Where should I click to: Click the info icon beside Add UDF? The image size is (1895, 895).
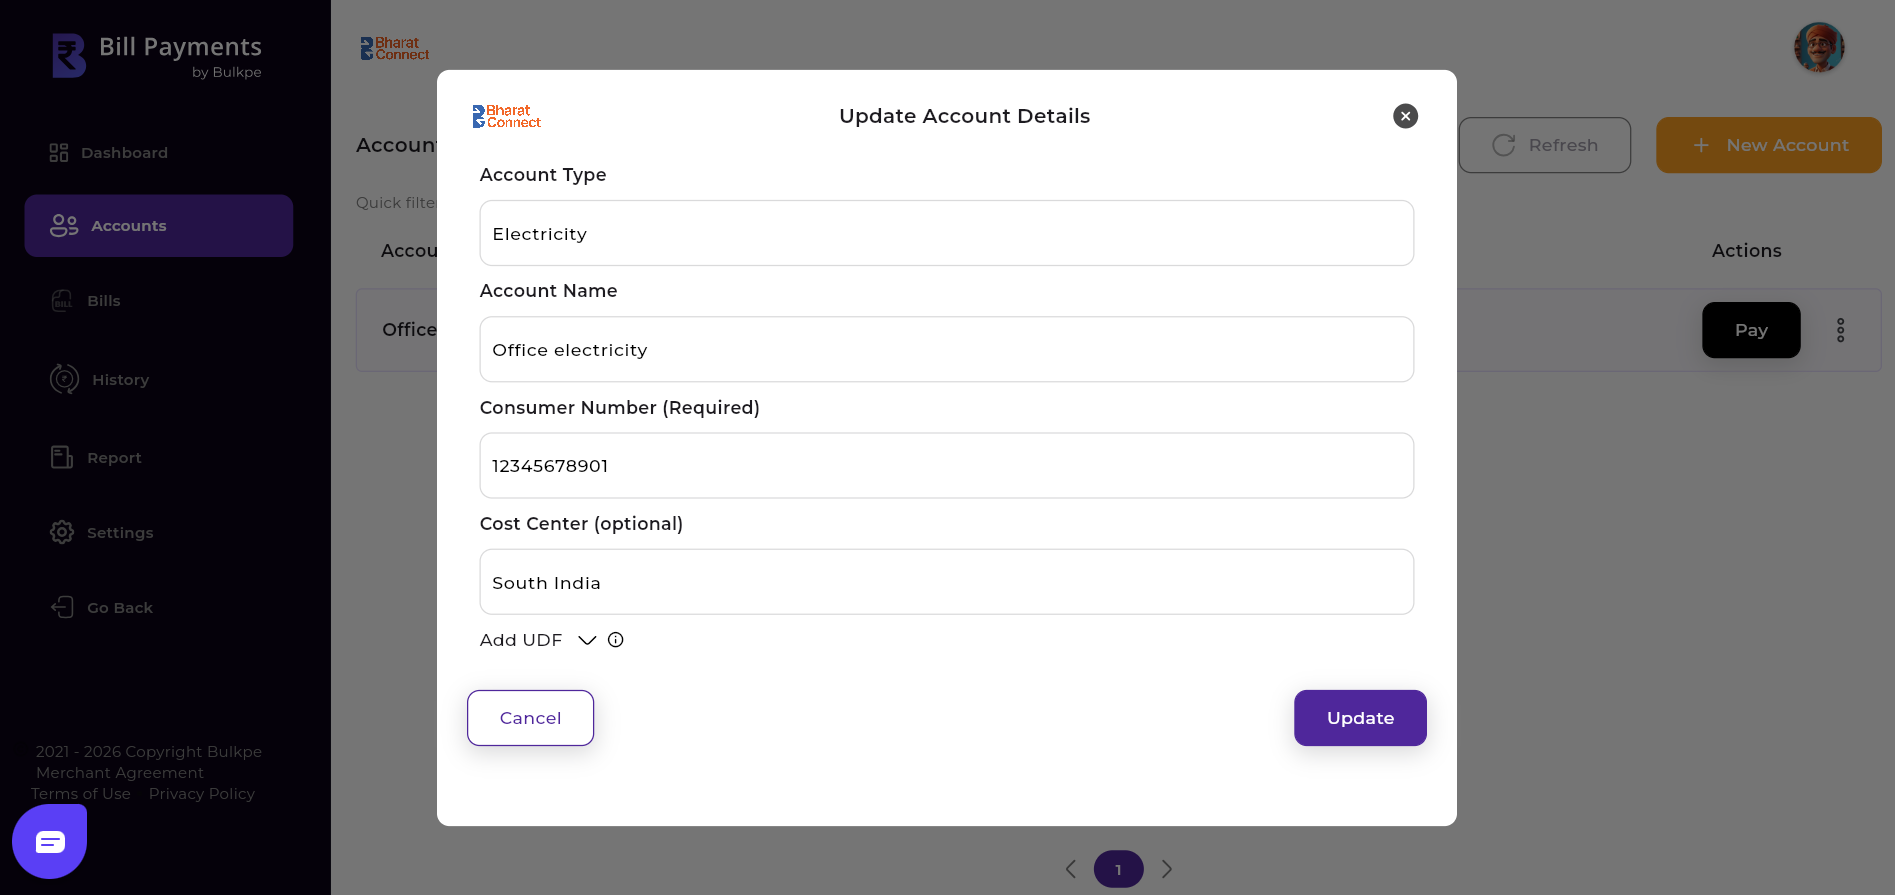pos(616,640)
